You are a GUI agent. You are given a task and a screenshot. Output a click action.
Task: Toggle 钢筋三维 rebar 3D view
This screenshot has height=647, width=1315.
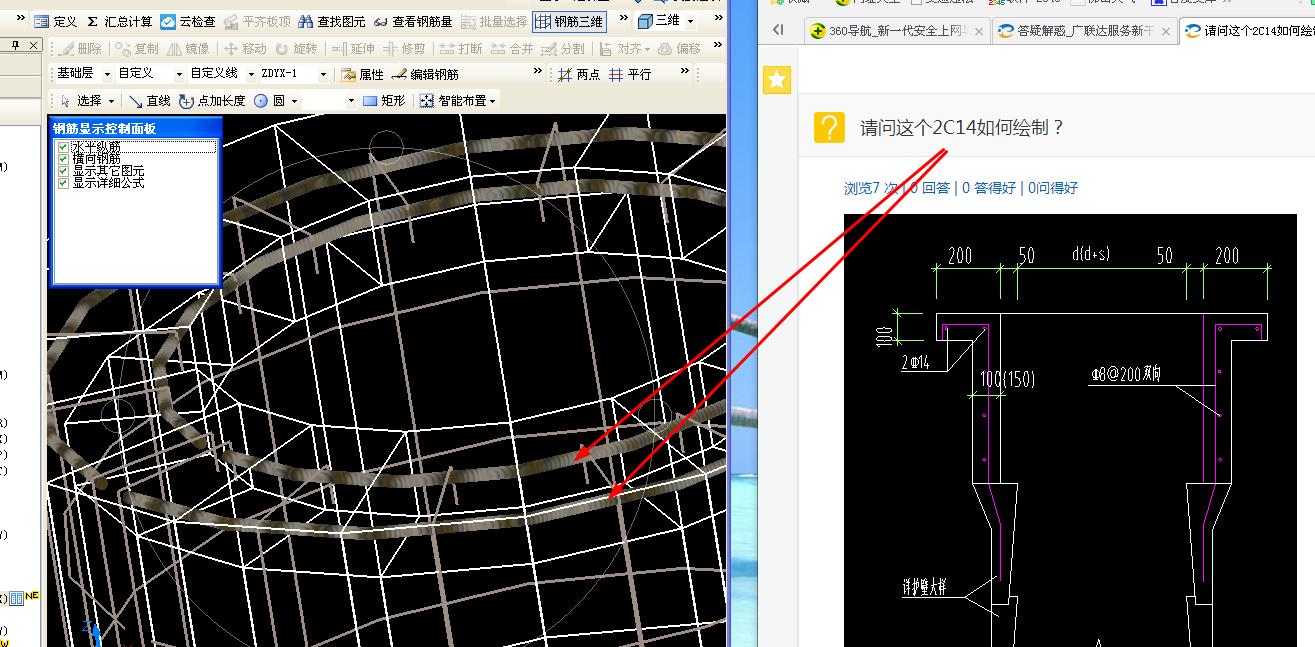[x=570, y=22]
